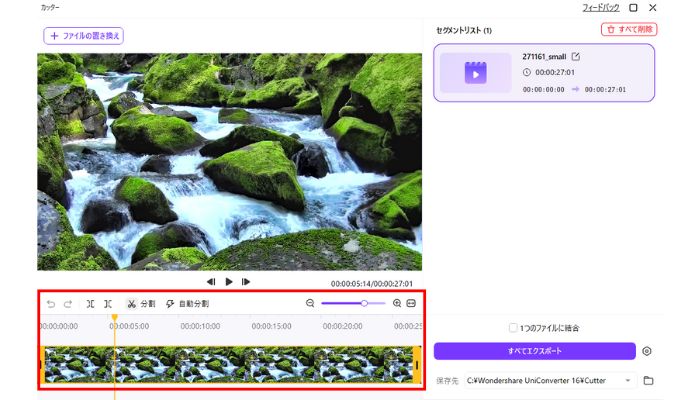Viewport: 700px width, 400px height.
Task: Set the trim start point icon
Action: point(91,304)
